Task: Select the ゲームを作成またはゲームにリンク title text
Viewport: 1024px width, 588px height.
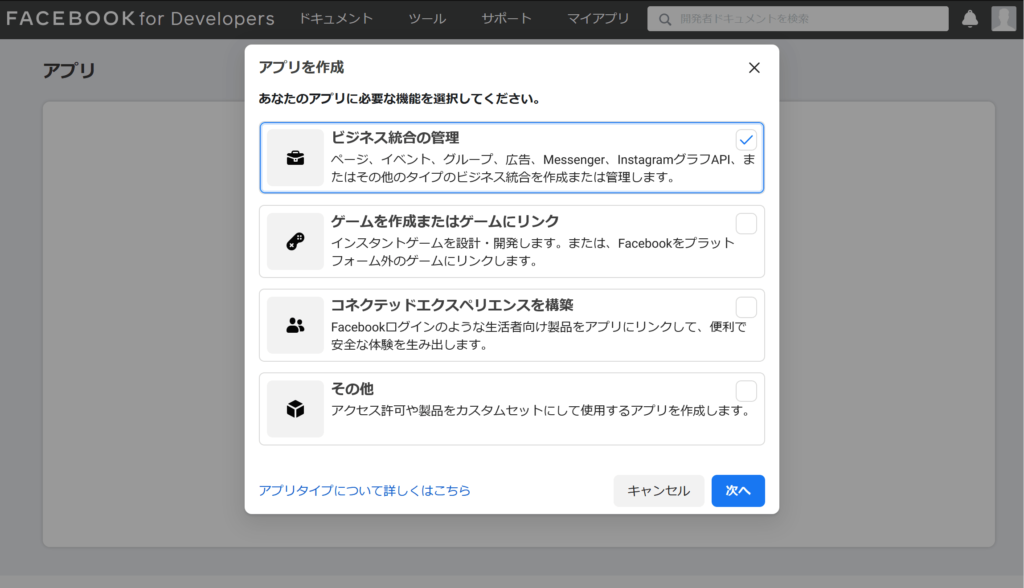Action: click(445, 221)
